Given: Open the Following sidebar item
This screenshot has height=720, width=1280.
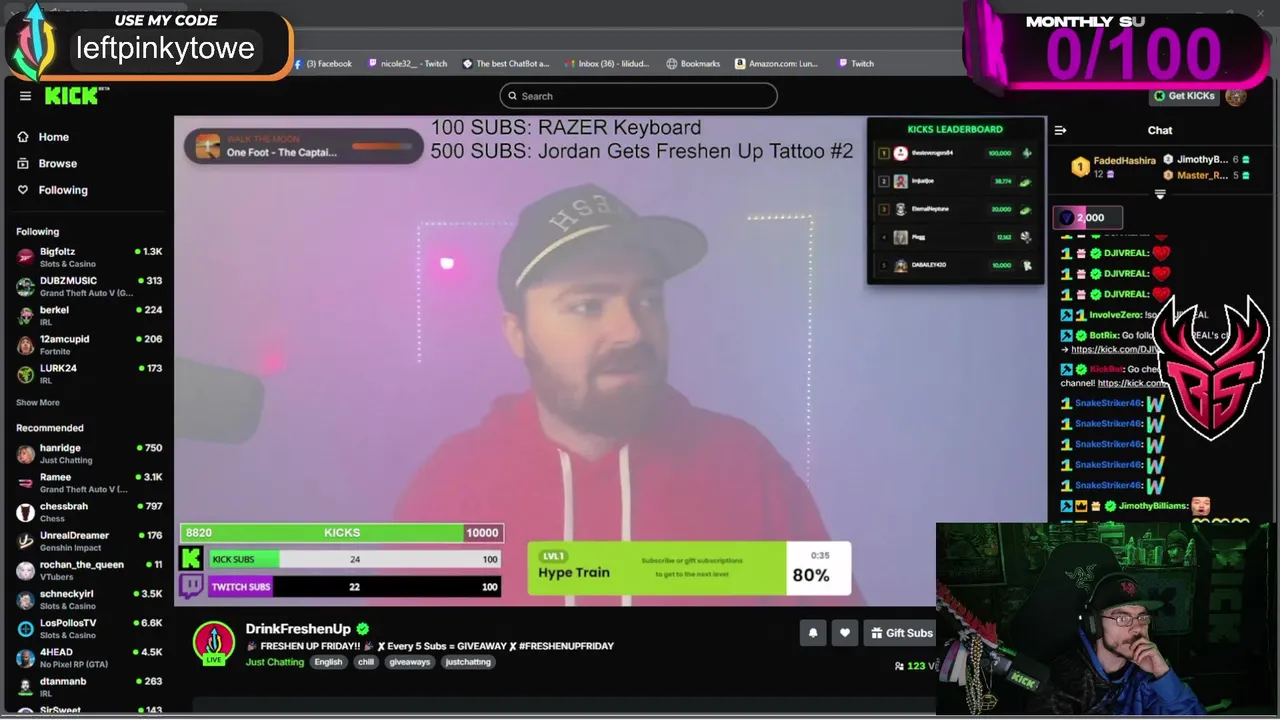Looking at the screenshot, I should pos(62,190).
